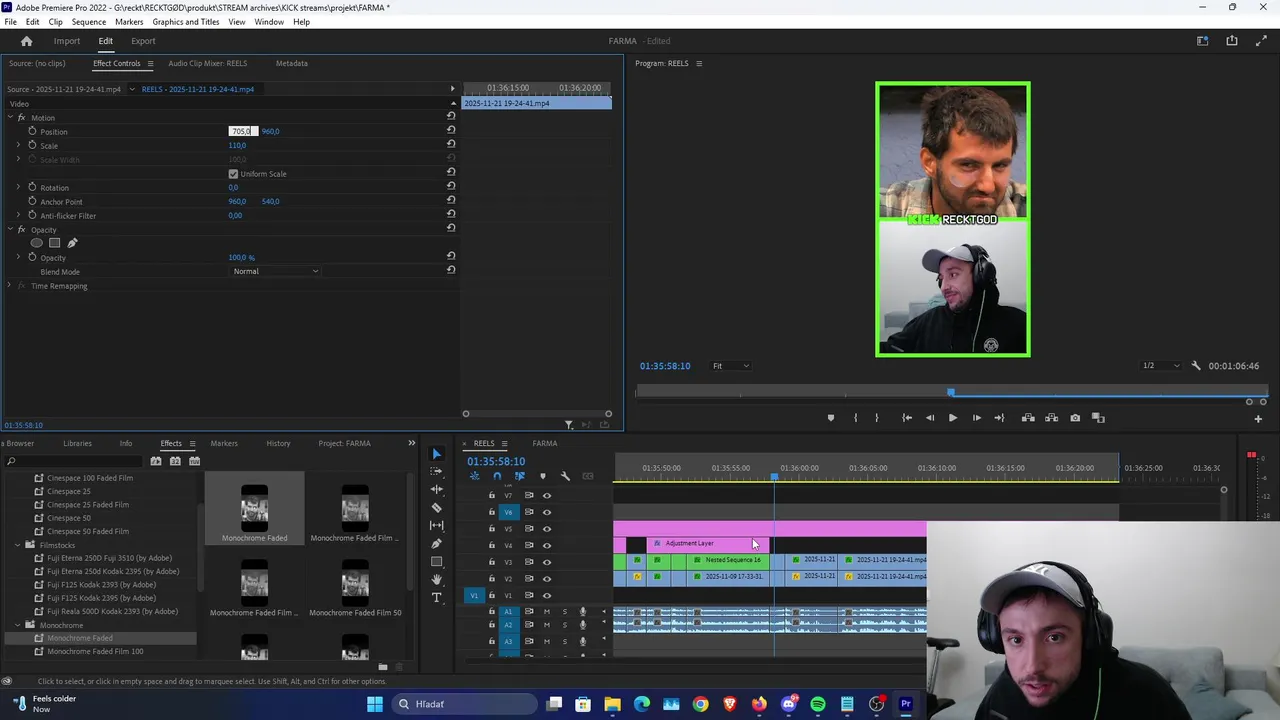Collapse the Monochrome folder

[x=17, y=625]
